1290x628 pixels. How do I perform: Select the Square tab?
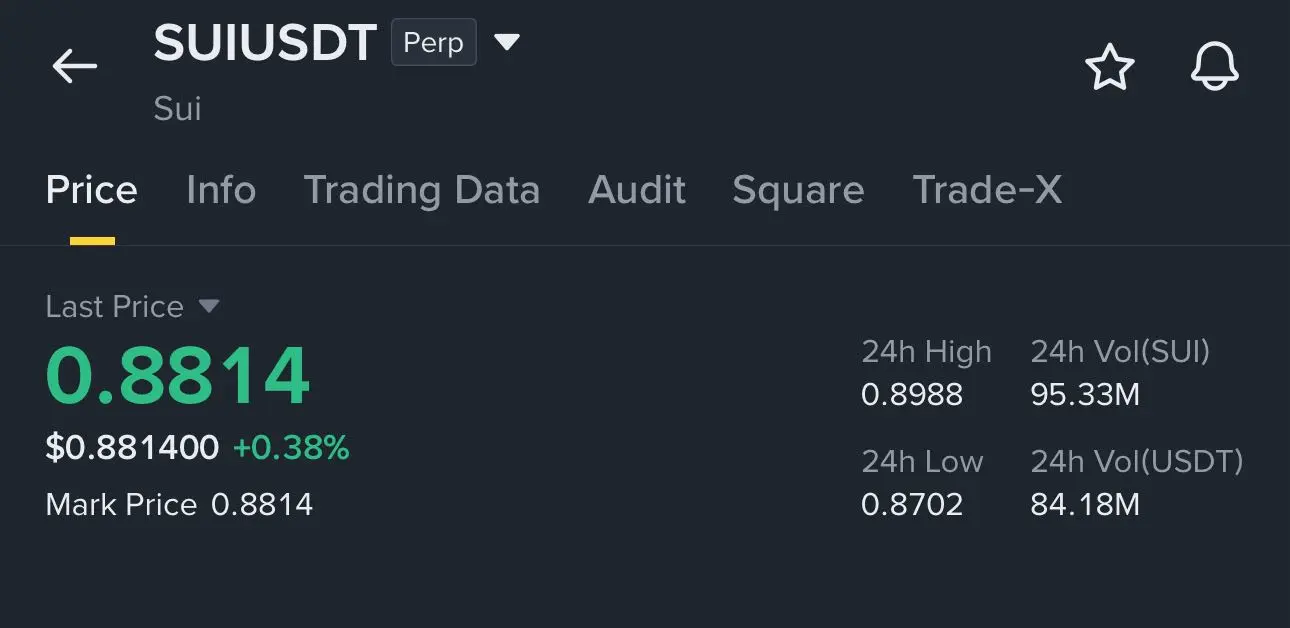click(x=798, y=190)
